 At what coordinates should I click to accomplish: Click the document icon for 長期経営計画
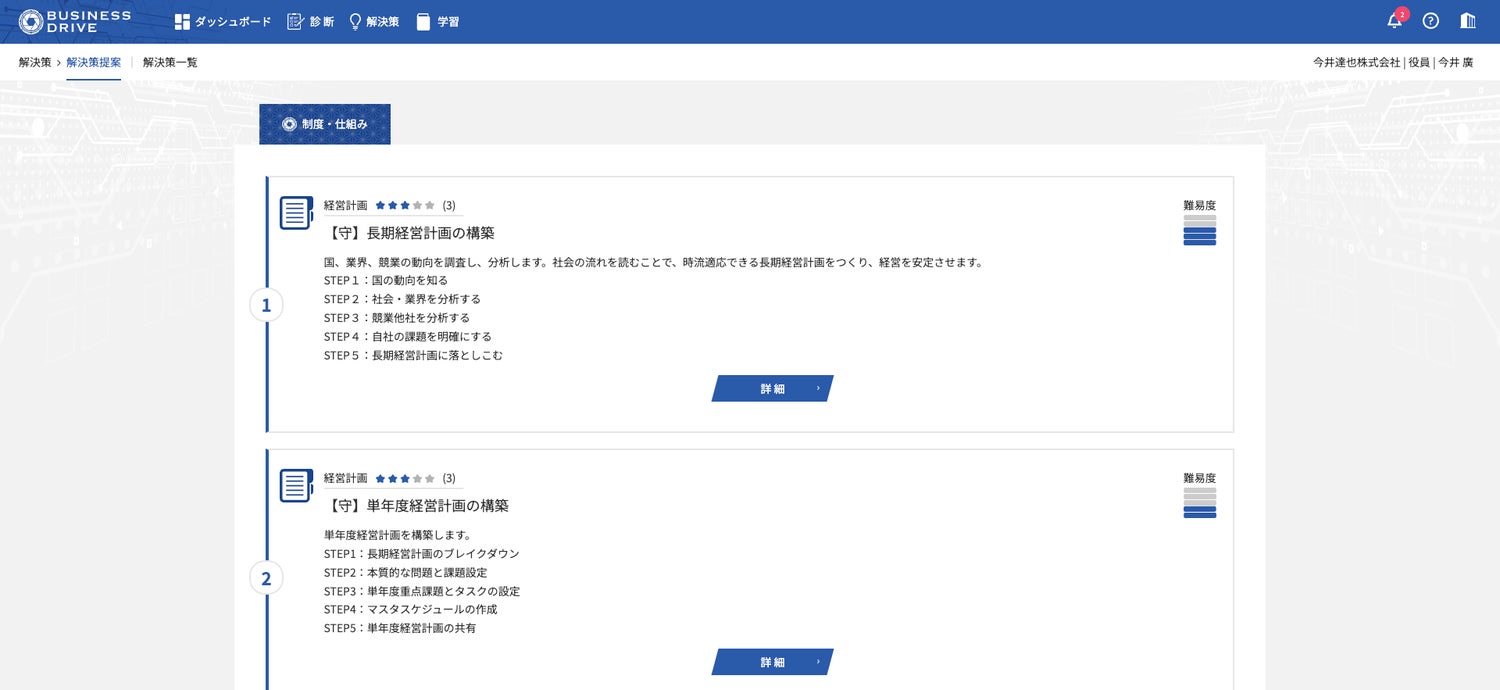point(296,213)
